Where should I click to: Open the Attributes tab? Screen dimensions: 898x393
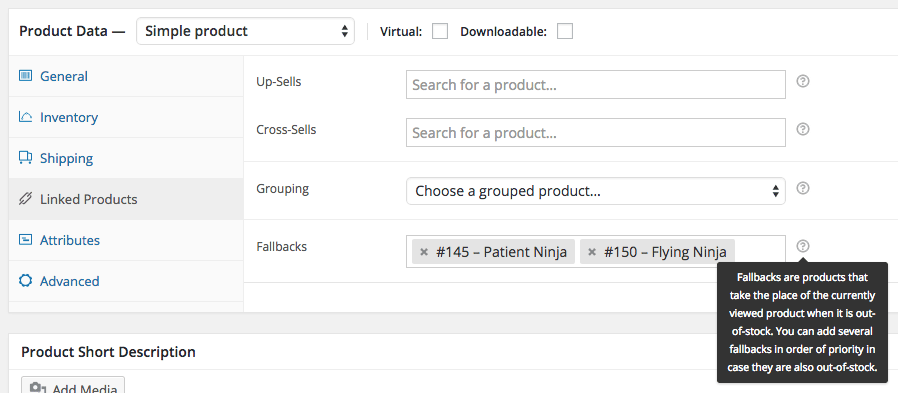pyautogui.click(x=126, y=240)
